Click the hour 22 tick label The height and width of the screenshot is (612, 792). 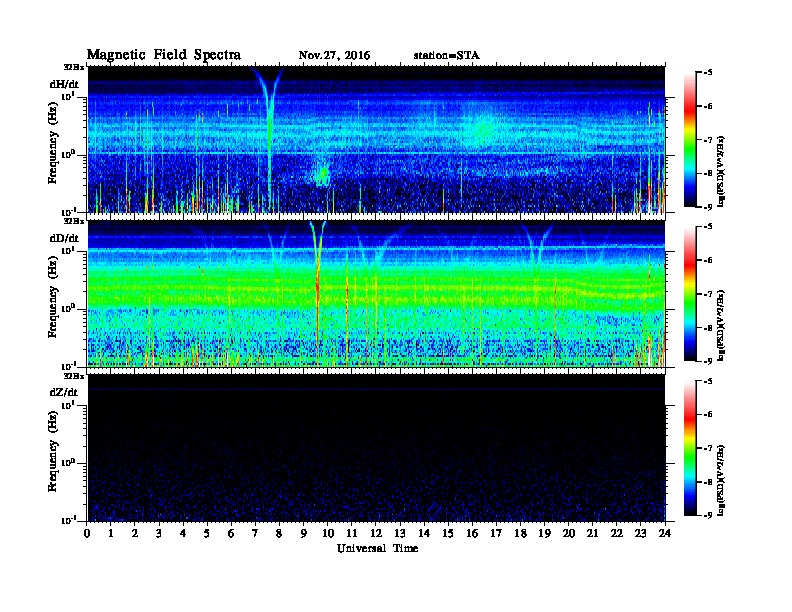pyautogui.click(x=616, y=534)
